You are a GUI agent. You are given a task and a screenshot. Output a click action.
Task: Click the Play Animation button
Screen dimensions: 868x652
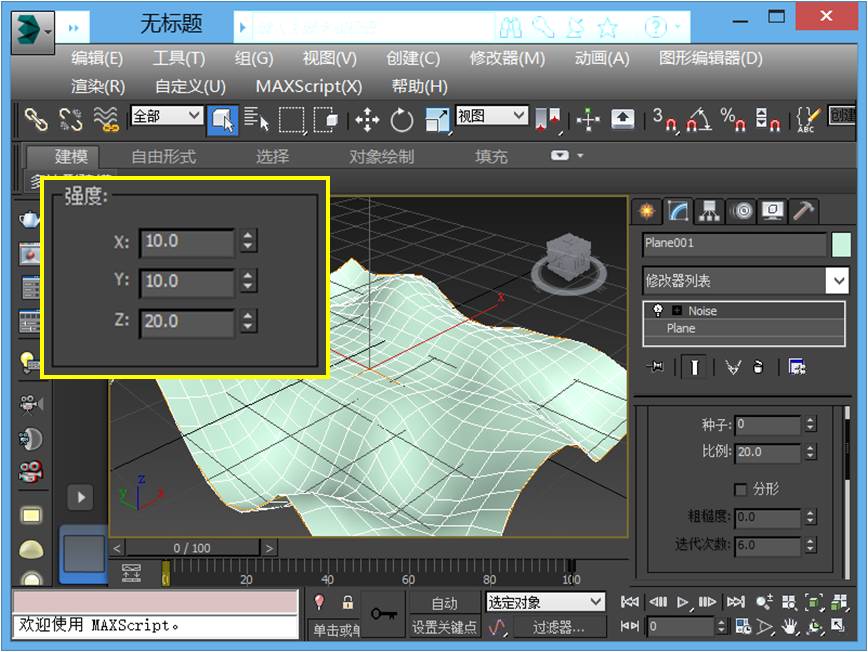683,601
